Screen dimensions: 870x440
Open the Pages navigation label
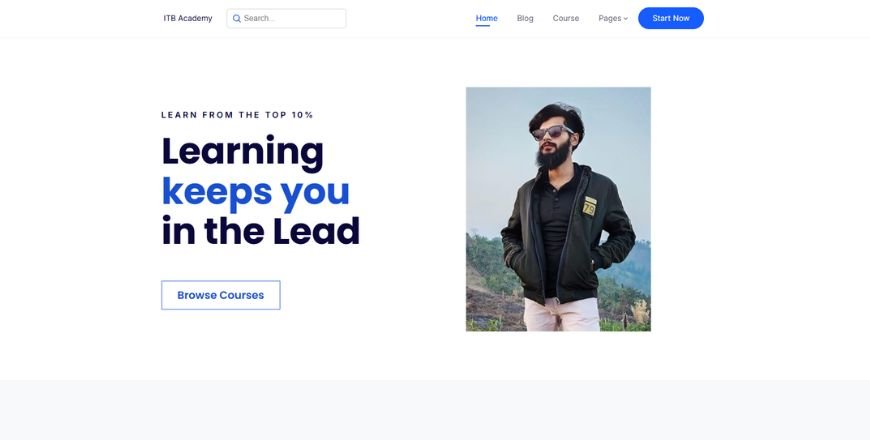(x=609, y=18)
